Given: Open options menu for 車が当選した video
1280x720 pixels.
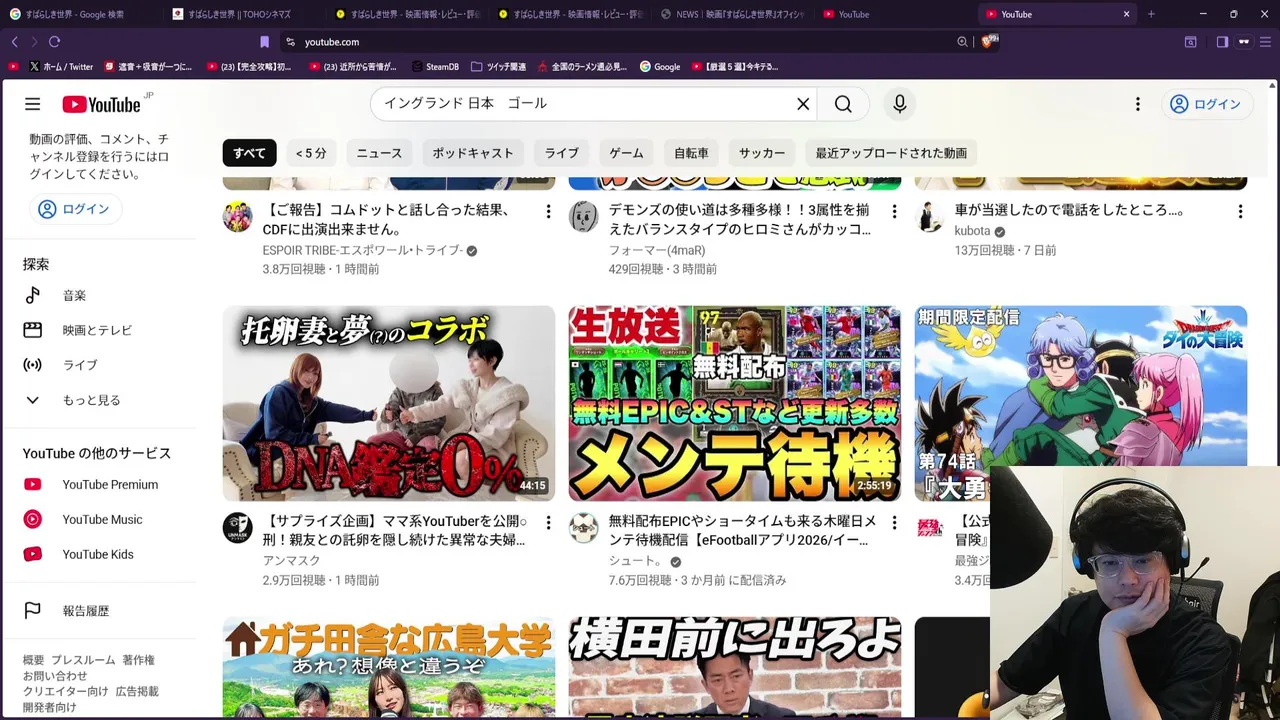Looking at the screenshot, I should coord(1240,211).
